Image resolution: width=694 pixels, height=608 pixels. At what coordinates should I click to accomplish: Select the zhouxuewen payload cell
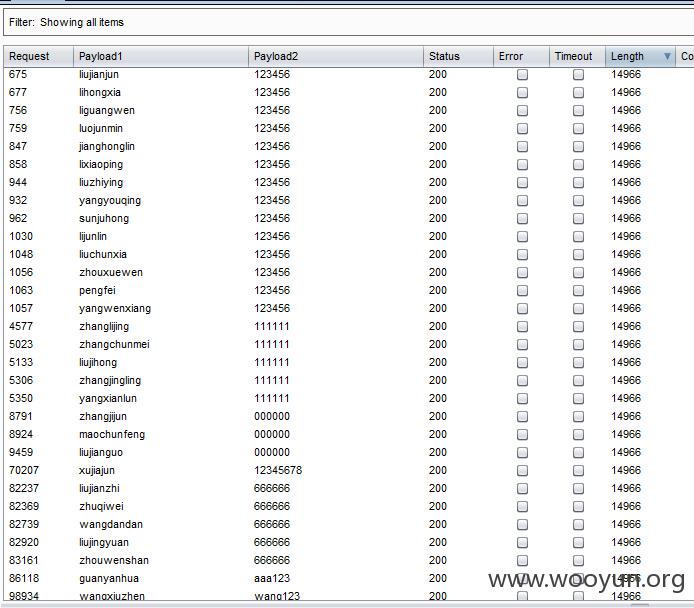111,272
